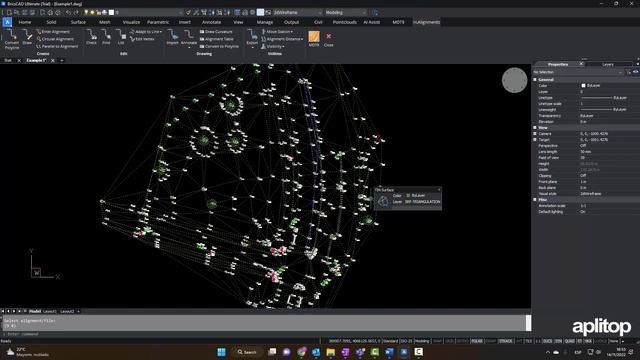
Task: Click Edit Vertex in the Edit group
Action: click(x=142, y=39)
